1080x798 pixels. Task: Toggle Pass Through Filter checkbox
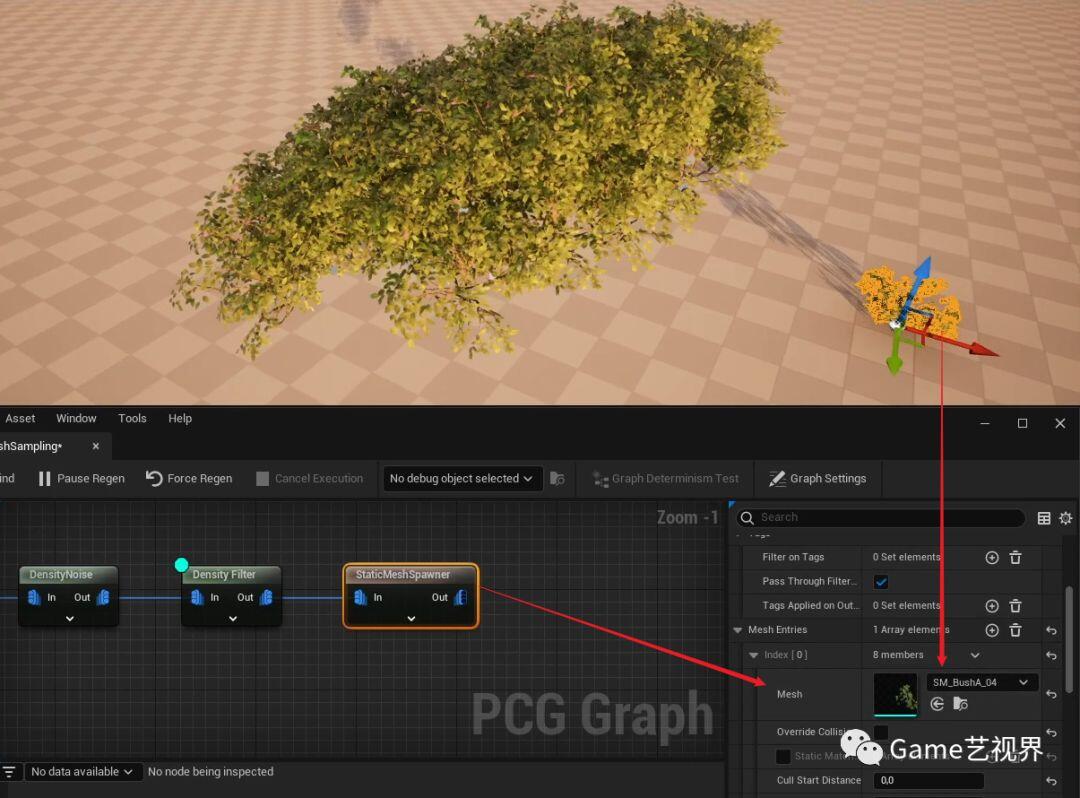880,582
